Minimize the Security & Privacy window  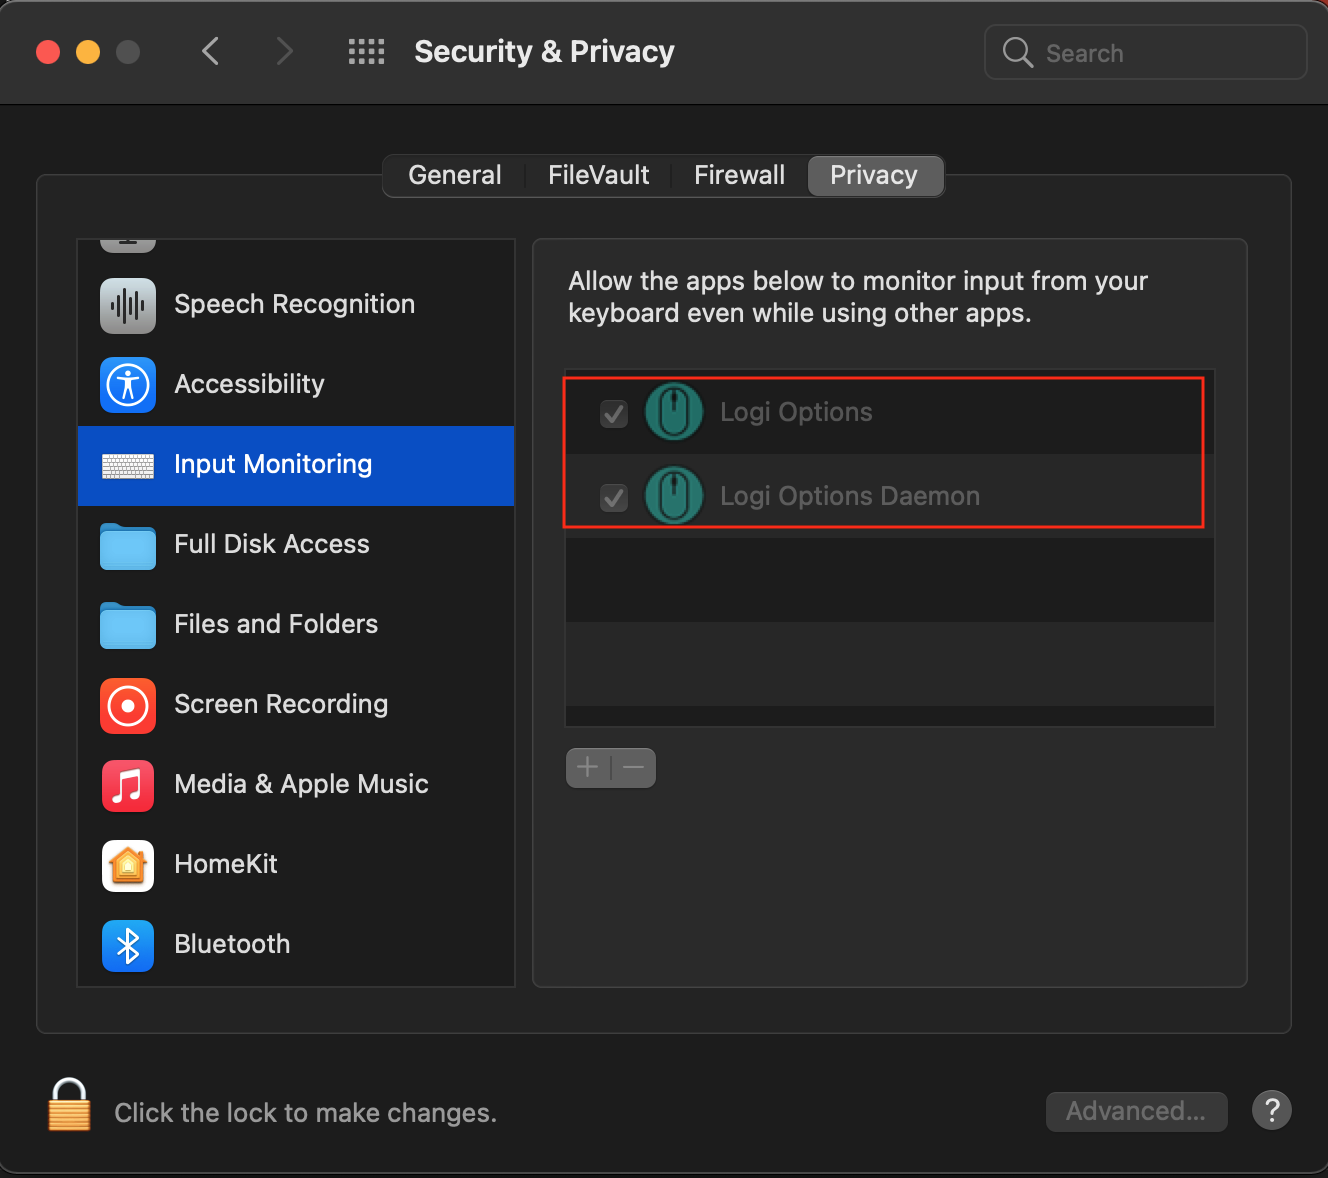click(88, 52)
